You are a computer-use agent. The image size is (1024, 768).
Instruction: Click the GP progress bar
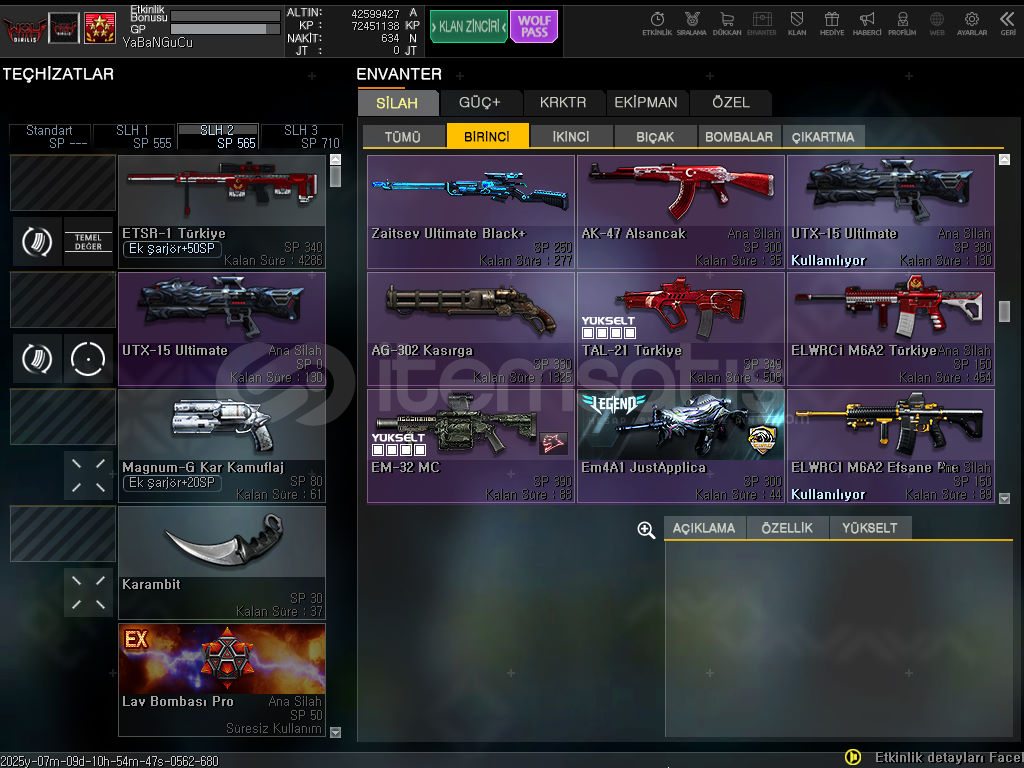pos(225,29)
